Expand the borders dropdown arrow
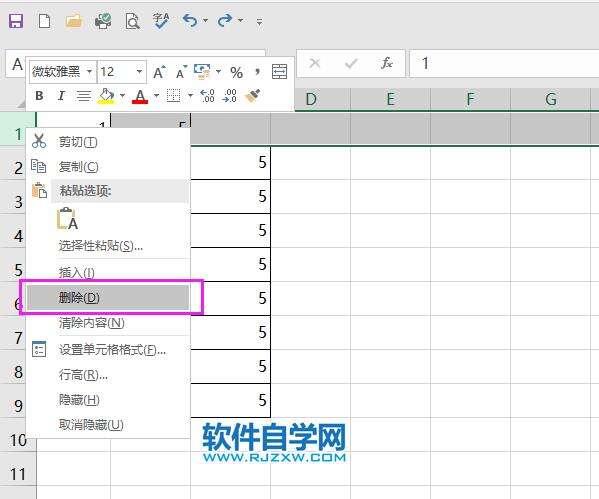Screen dimensions: 599x499 (x=190, y=96)
